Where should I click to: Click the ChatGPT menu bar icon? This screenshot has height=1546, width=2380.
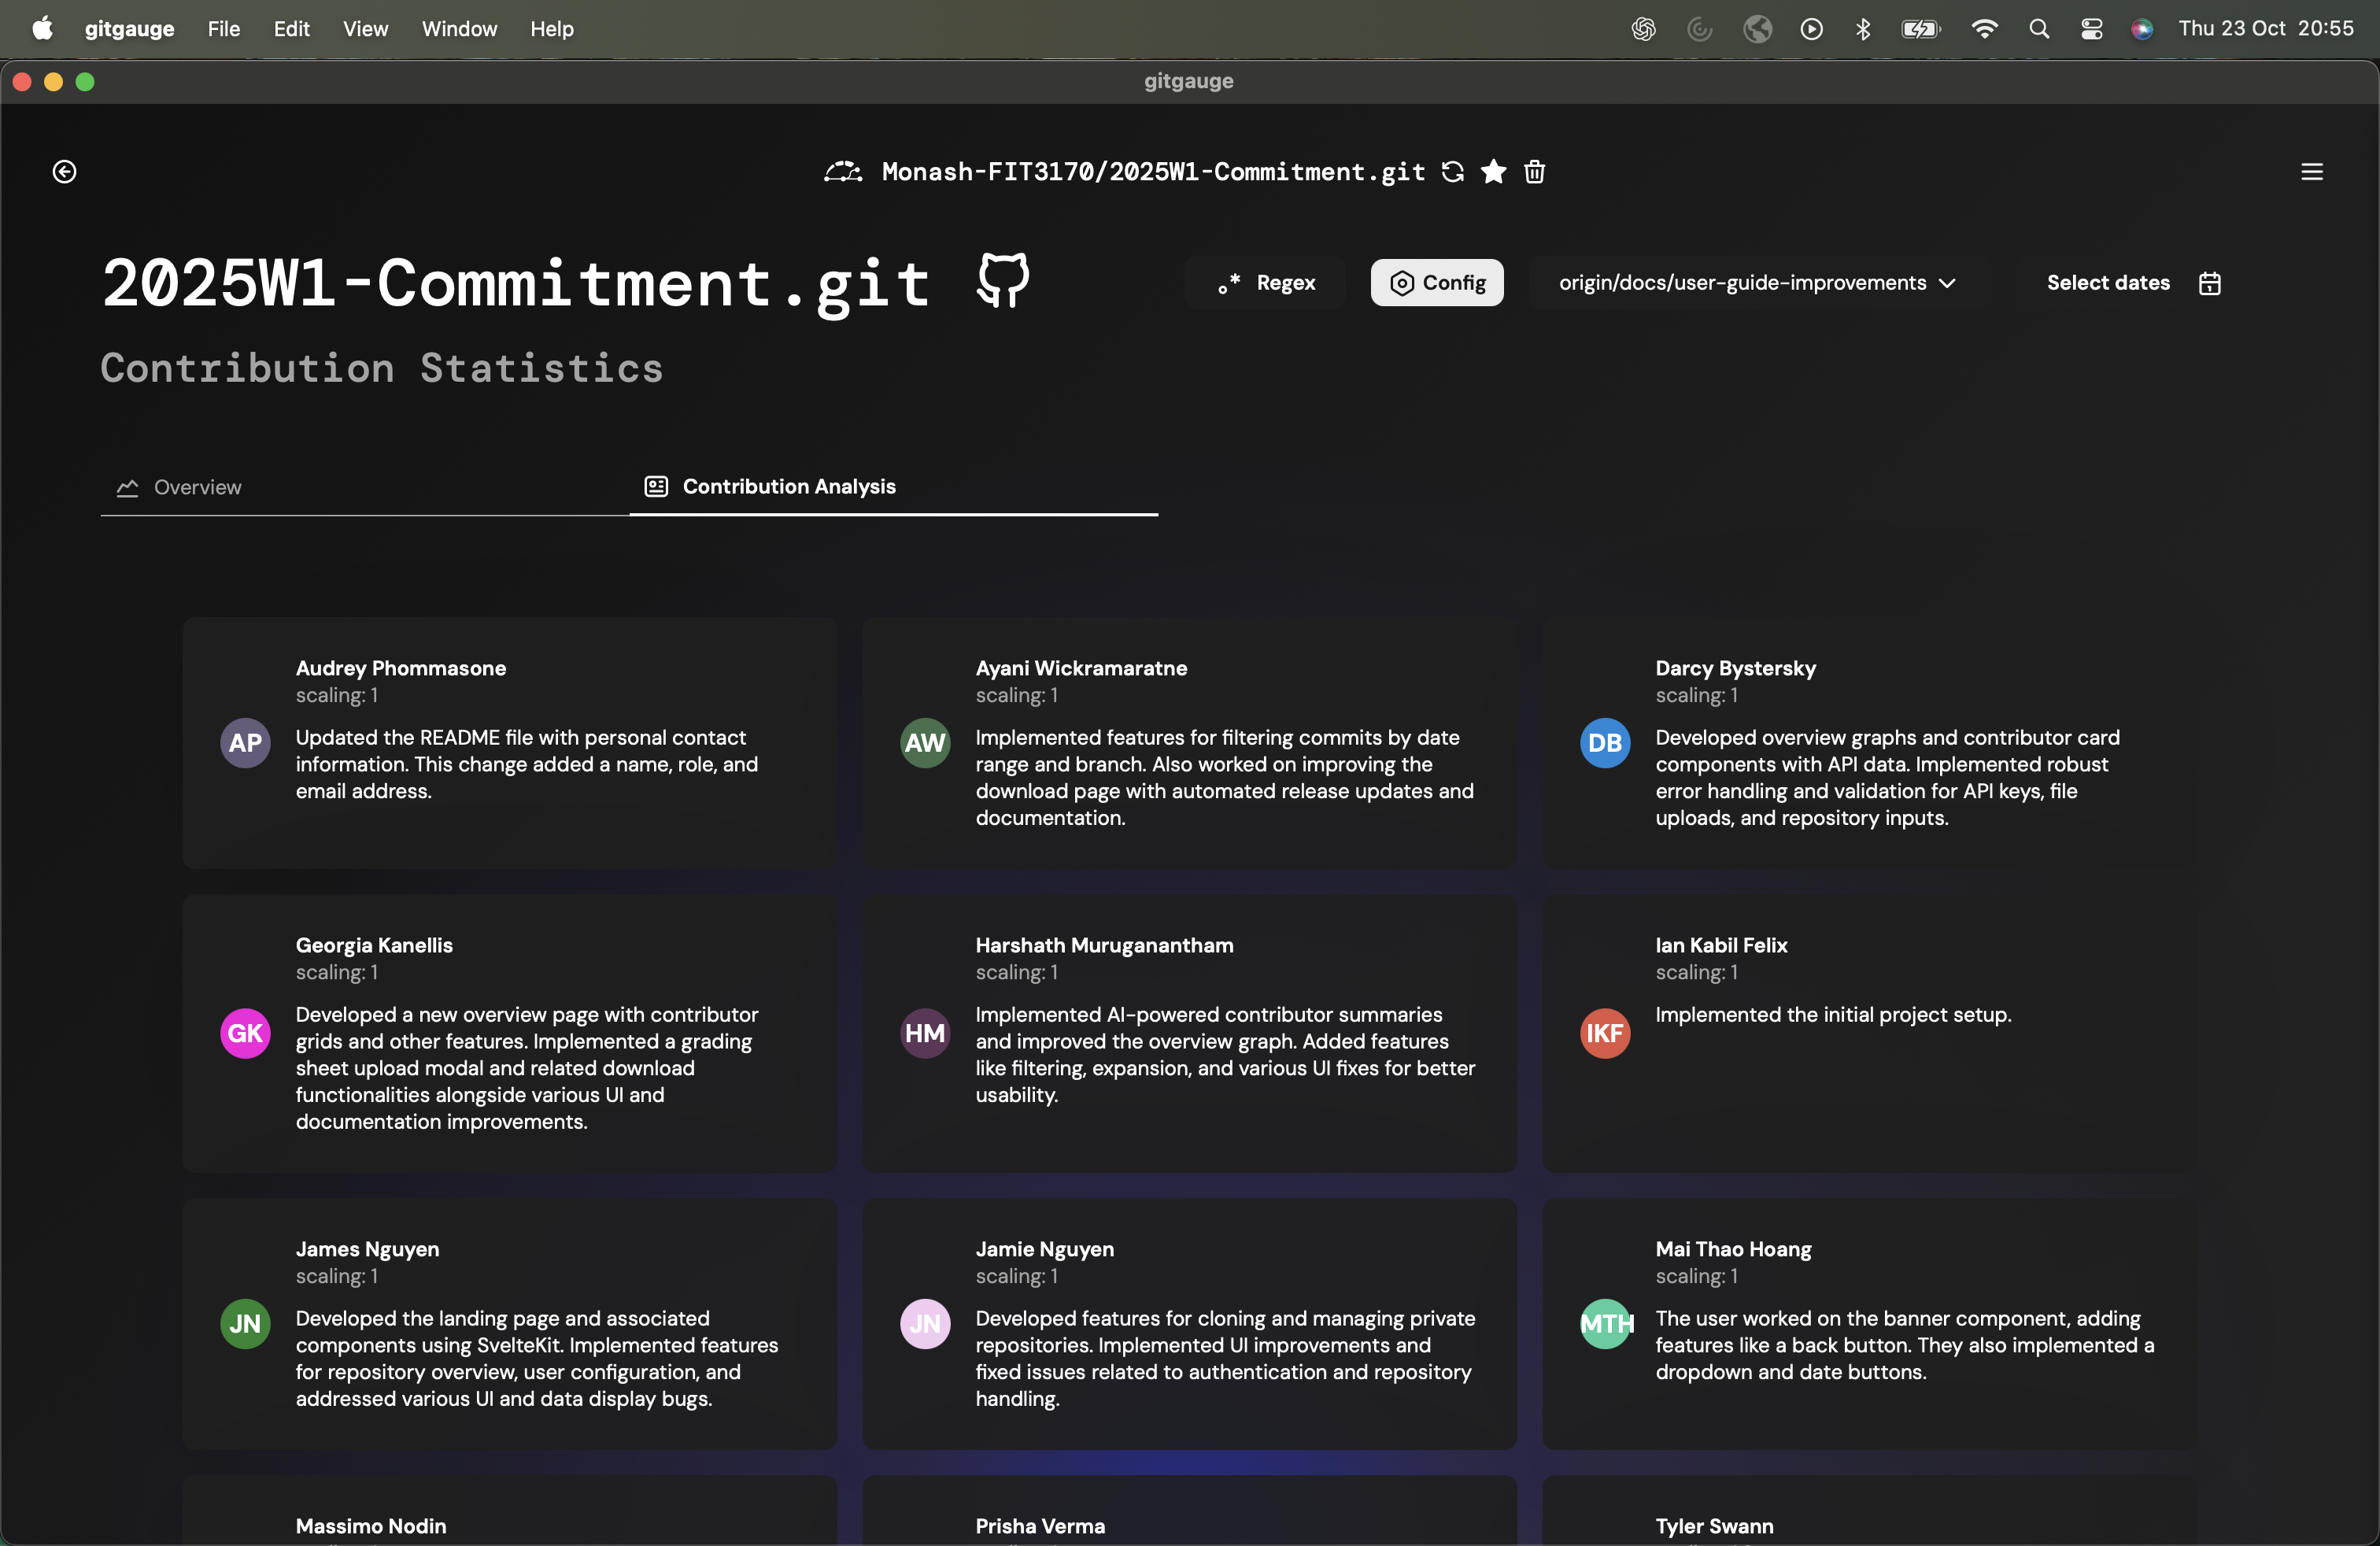tap(1643, 29)
